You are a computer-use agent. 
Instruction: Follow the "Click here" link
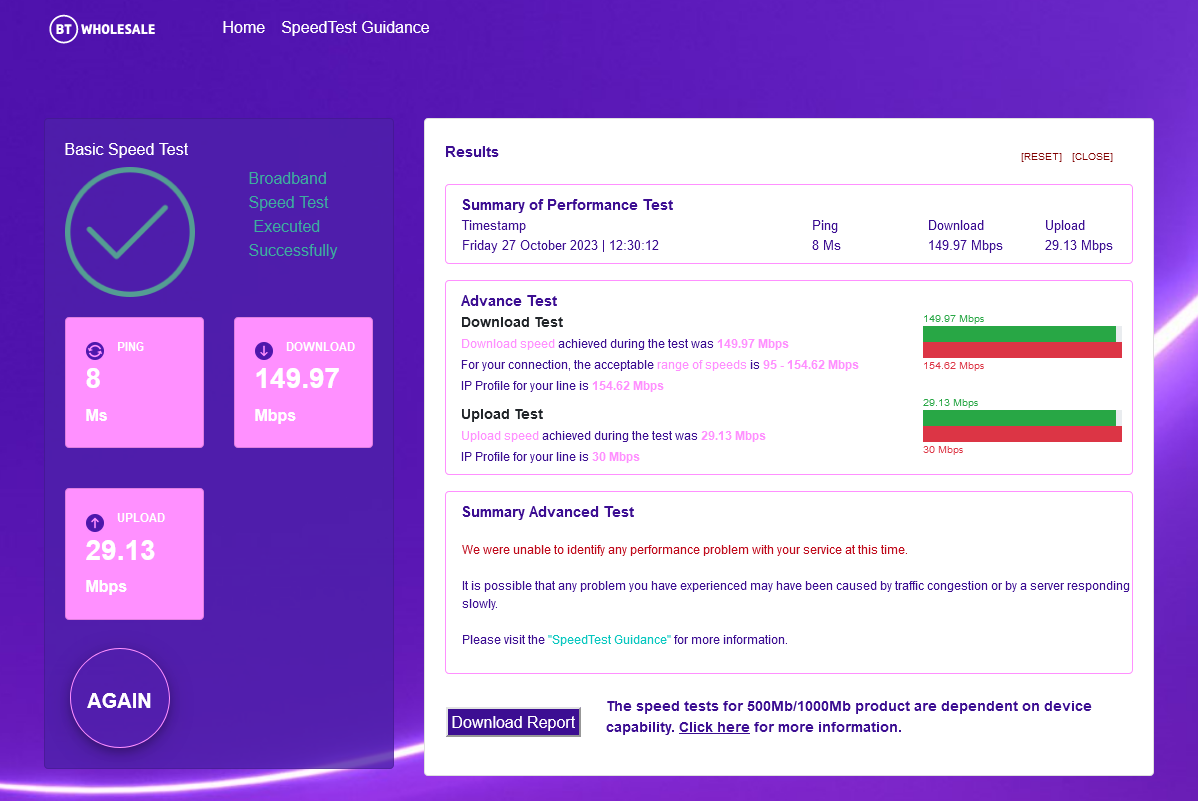714,727
